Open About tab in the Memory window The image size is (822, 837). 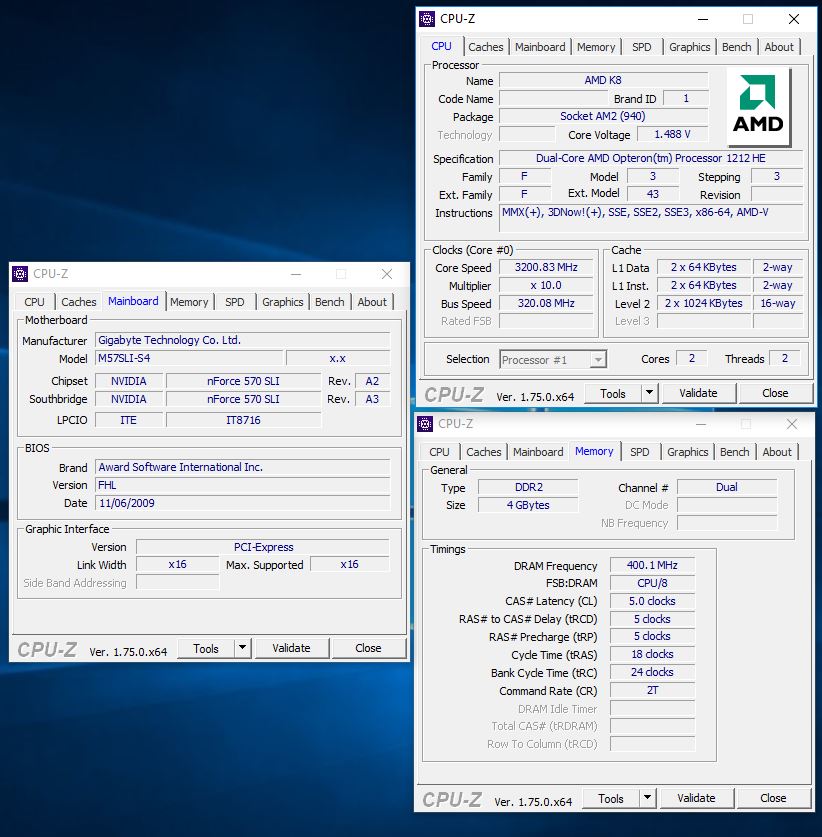point(777,452)
